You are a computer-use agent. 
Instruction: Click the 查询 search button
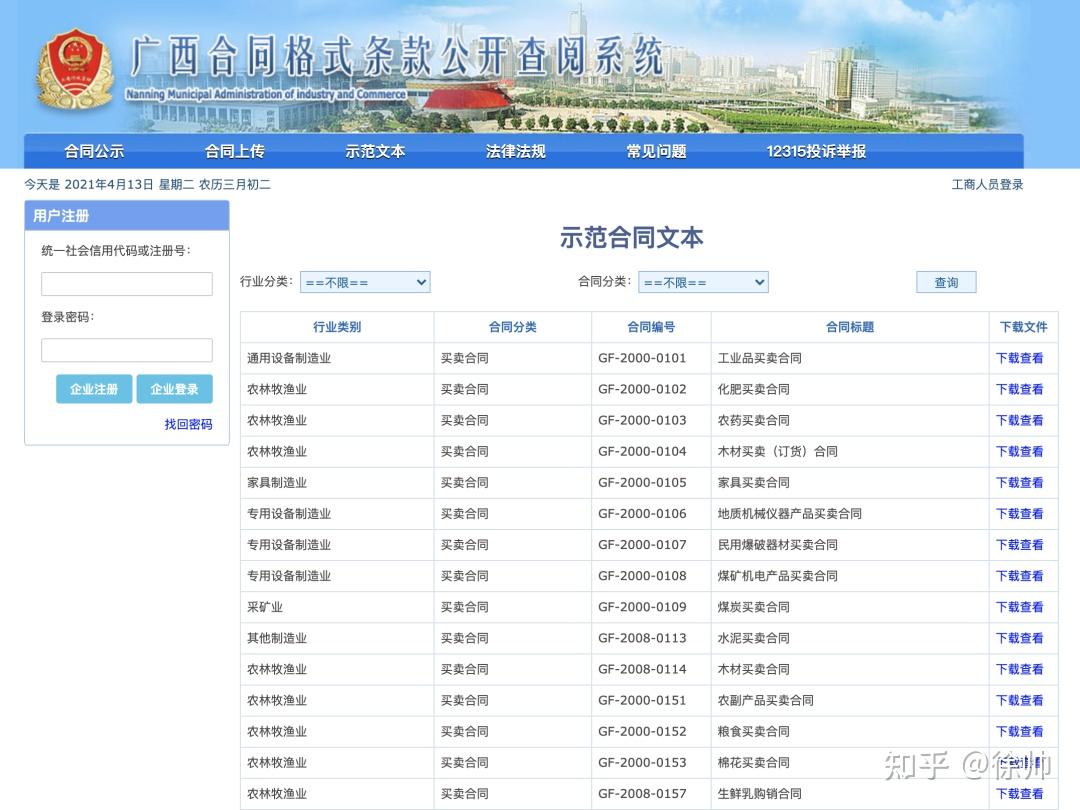coord(945,282)
